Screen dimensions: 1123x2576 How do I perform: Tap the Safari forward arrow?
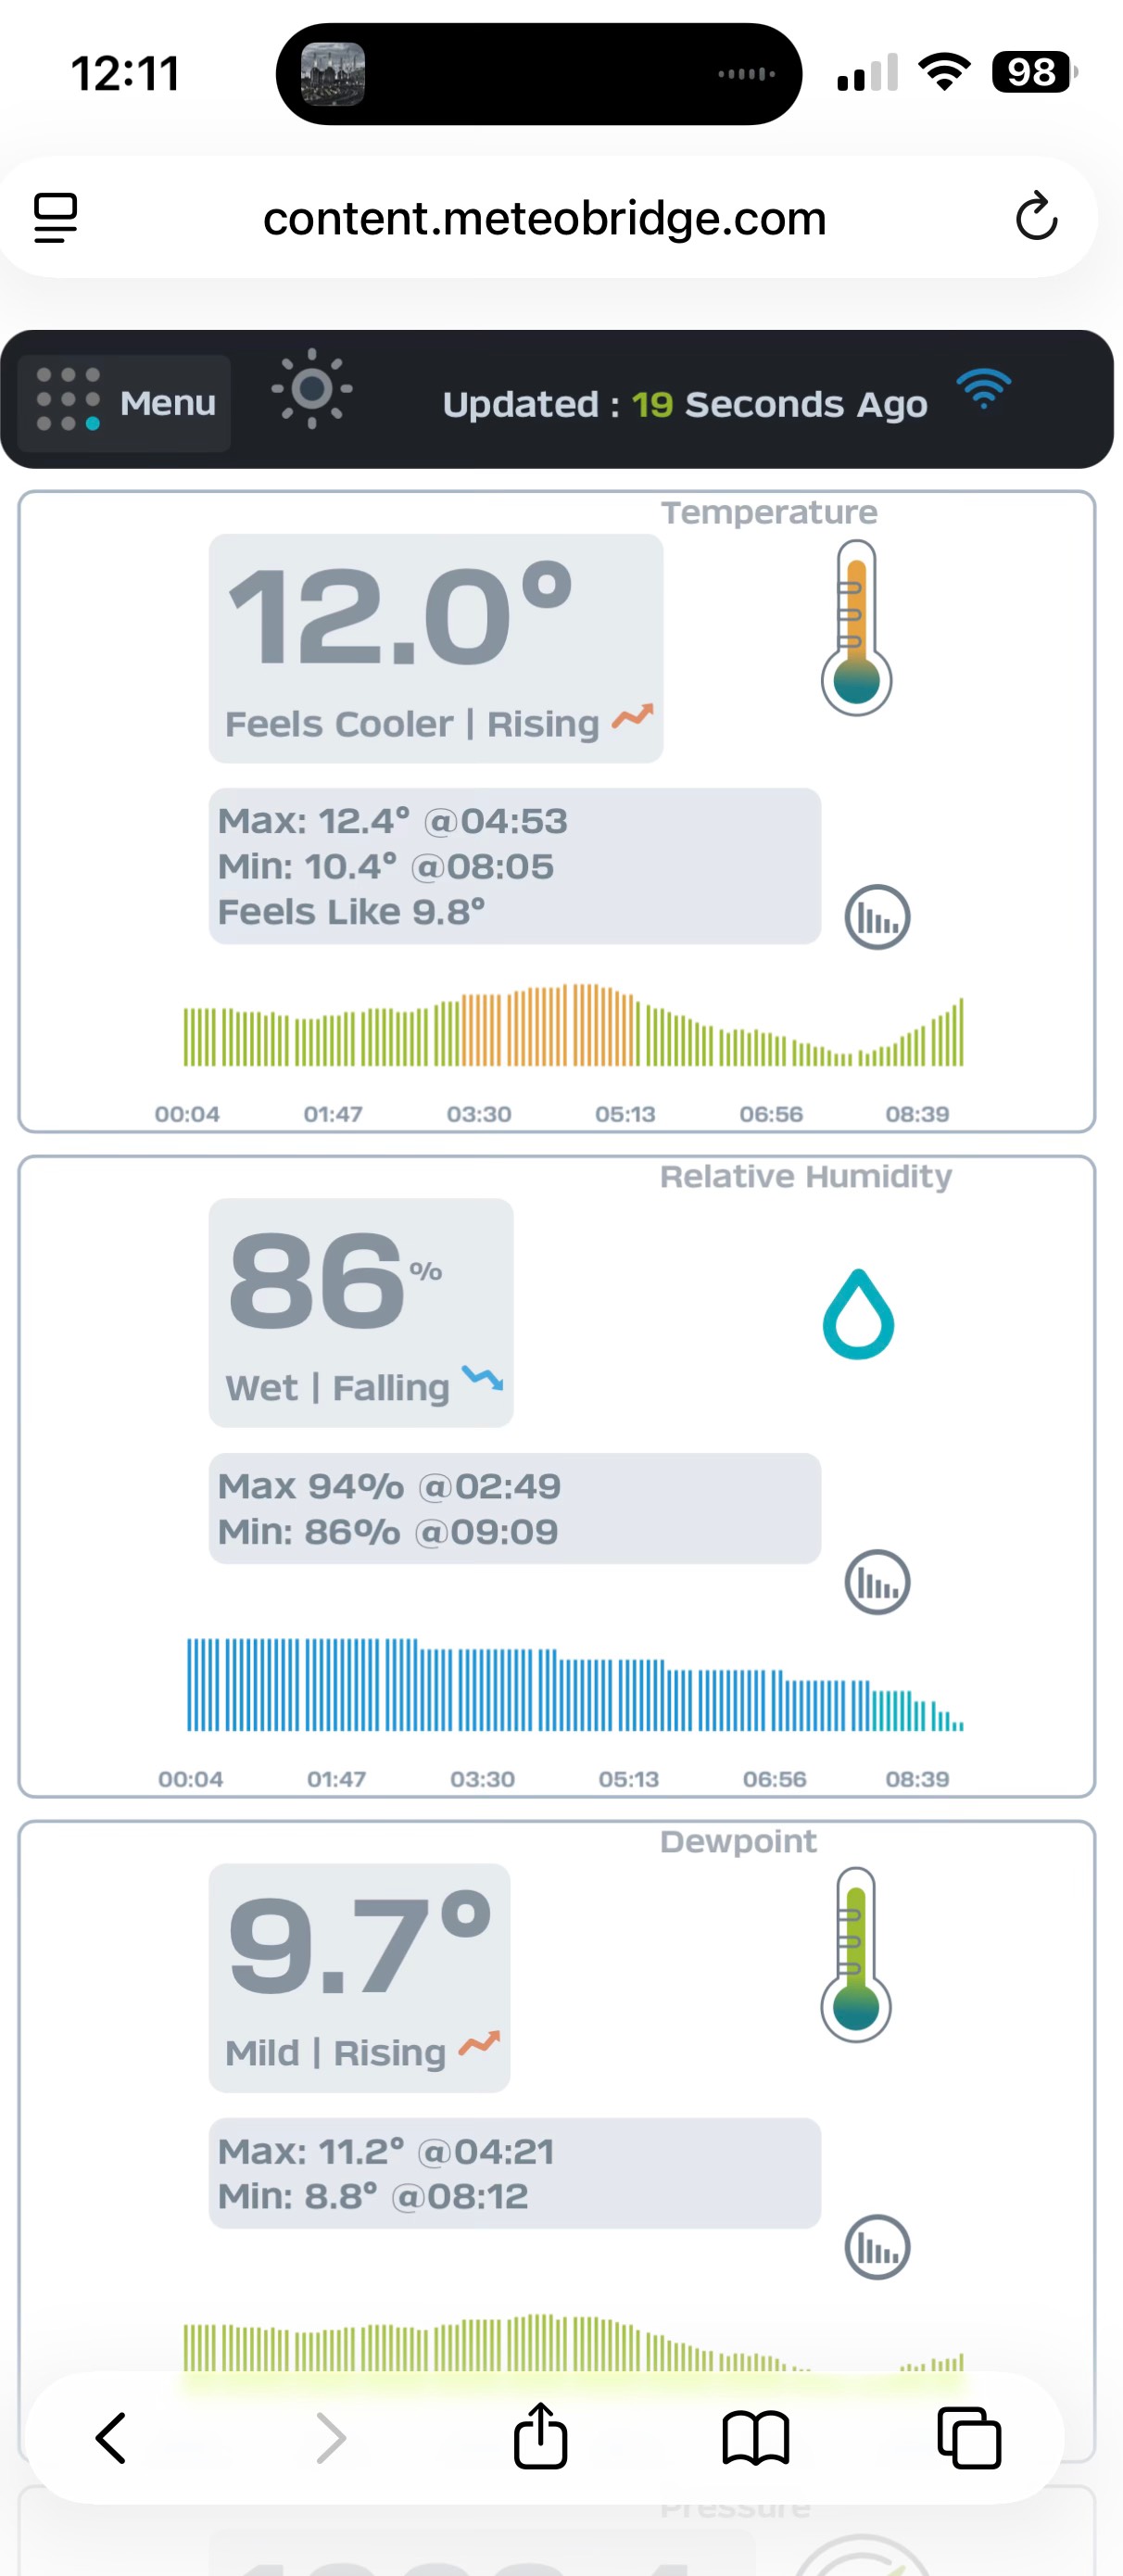(x=330, y=2438)
